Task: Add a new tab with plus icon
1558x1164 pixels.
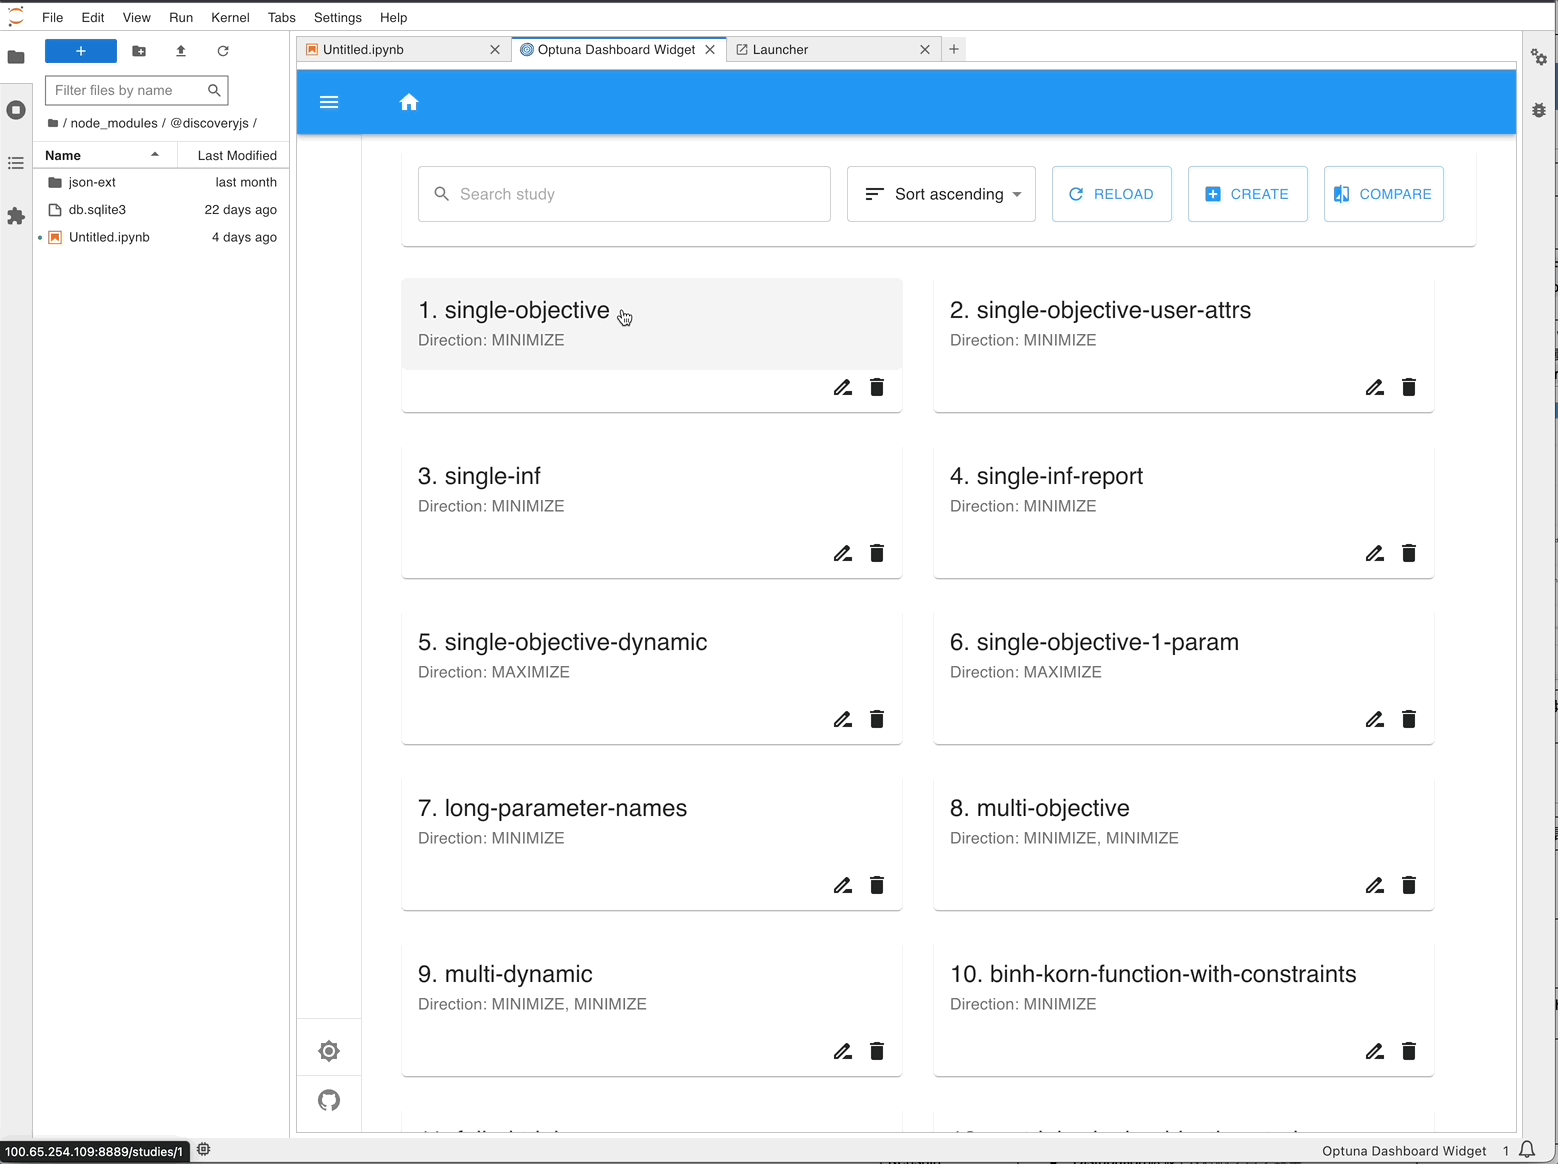Action: point(954,49)
